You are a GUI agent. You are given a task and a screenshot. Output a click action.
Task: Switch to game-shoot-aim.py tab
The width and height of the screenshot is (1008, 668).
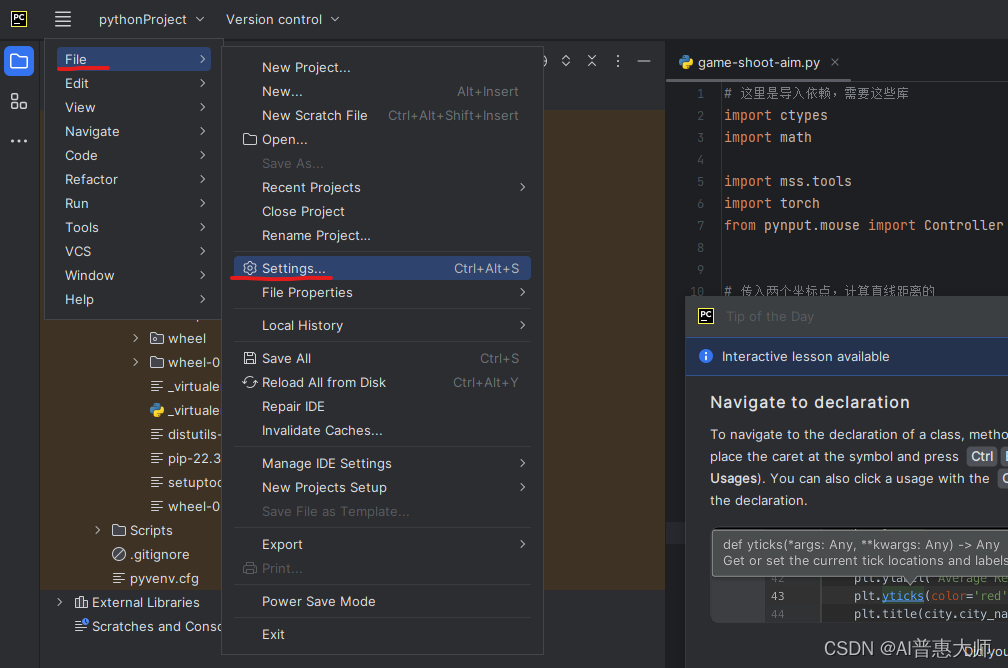pyautogui.click(x=759, y=62)
